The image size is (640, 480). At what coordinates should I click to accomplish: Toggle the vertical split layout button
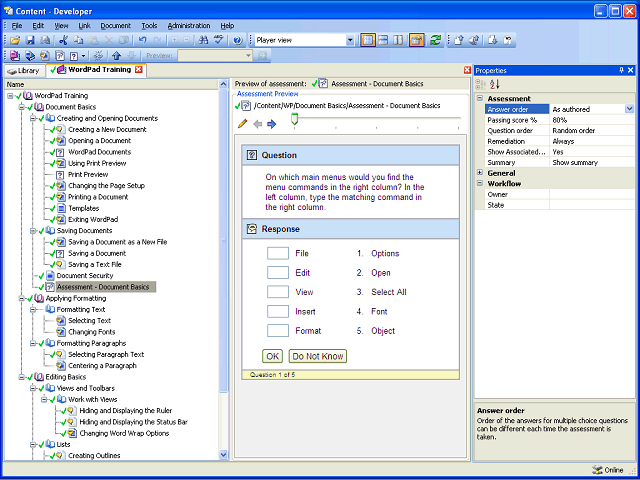(x=398, y=40)
